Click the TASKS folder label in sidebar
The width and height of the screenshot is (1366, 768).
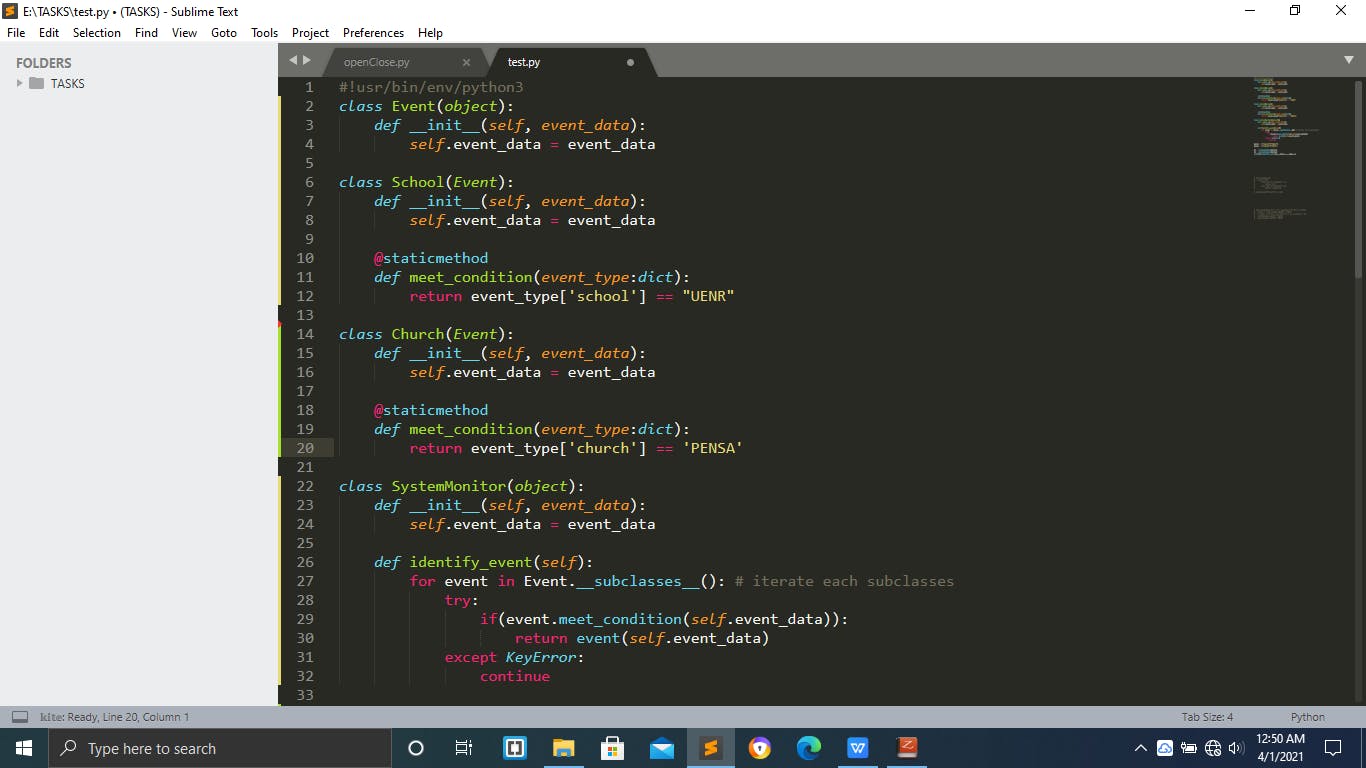click(x=68, y=83)
